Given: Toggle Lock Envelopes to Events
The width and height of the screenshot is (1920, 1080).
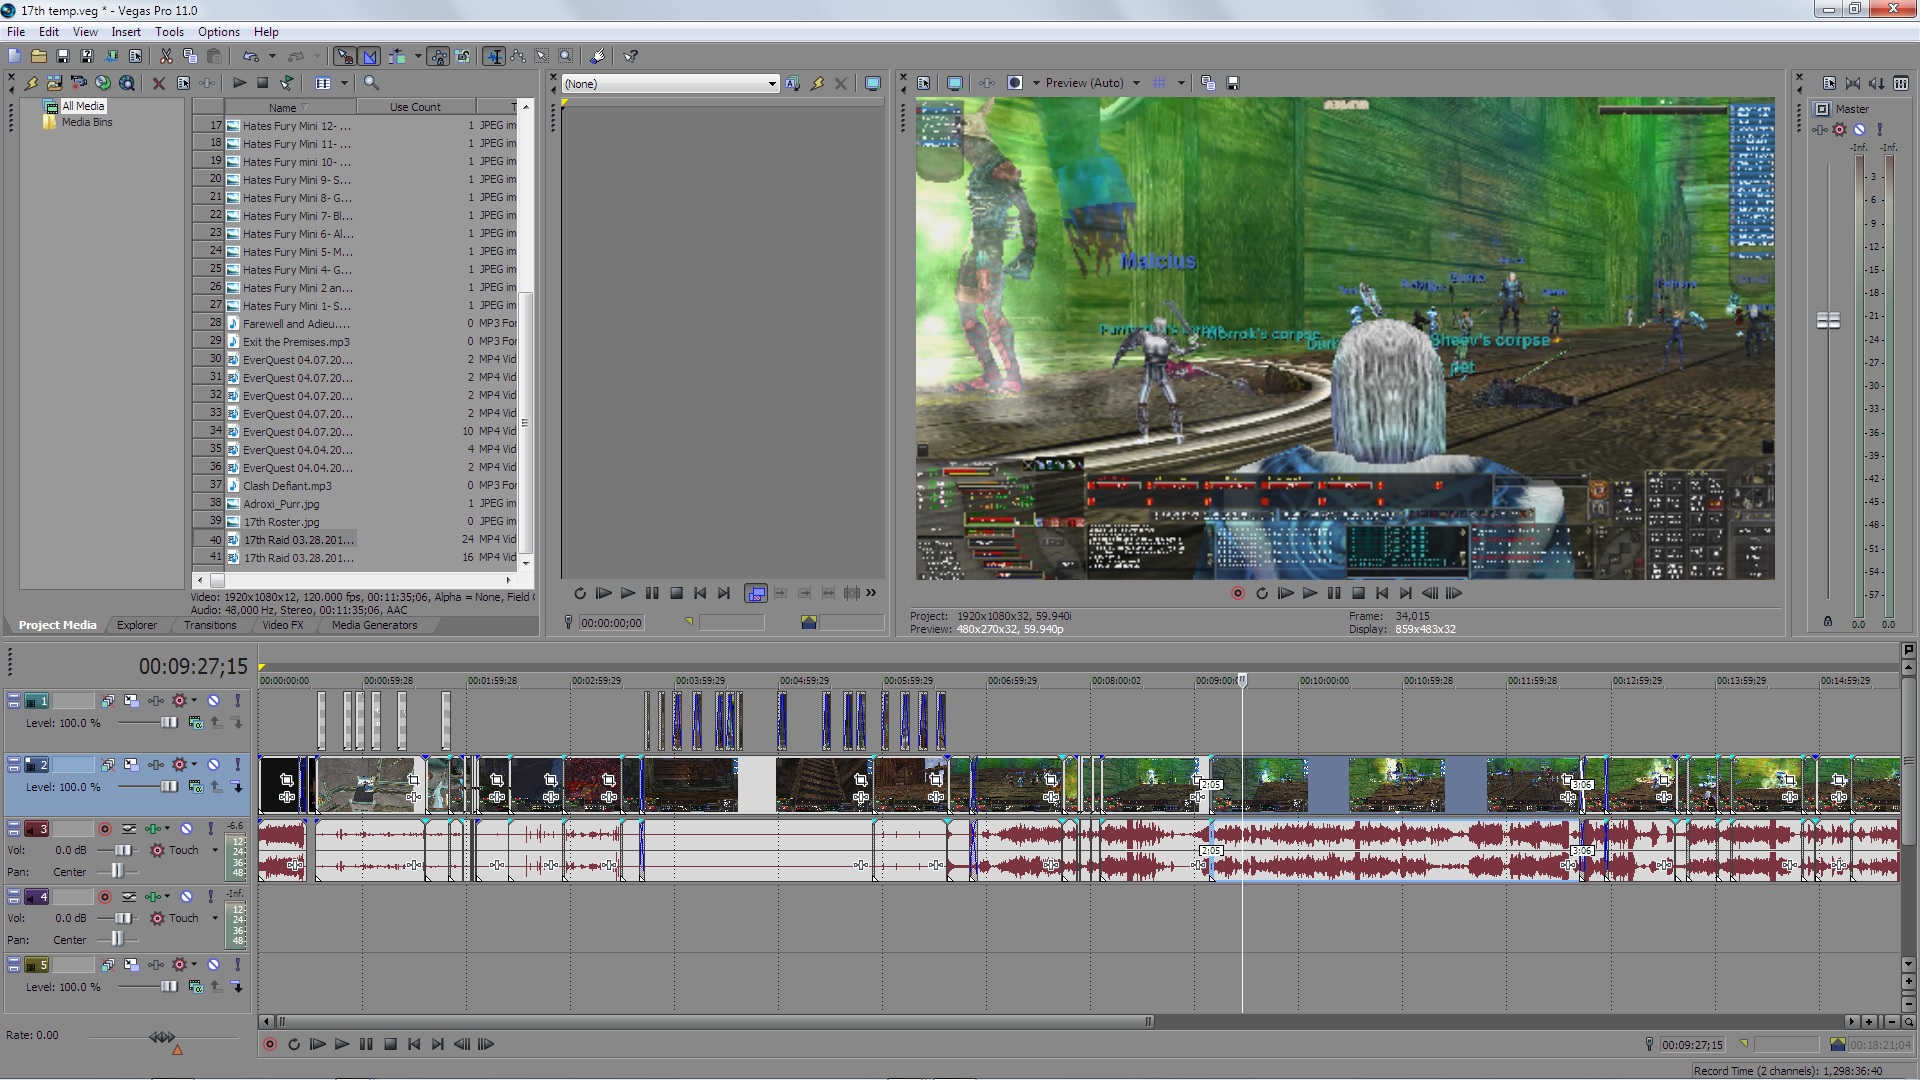Looking at the screenshot, I should point(438,56).
